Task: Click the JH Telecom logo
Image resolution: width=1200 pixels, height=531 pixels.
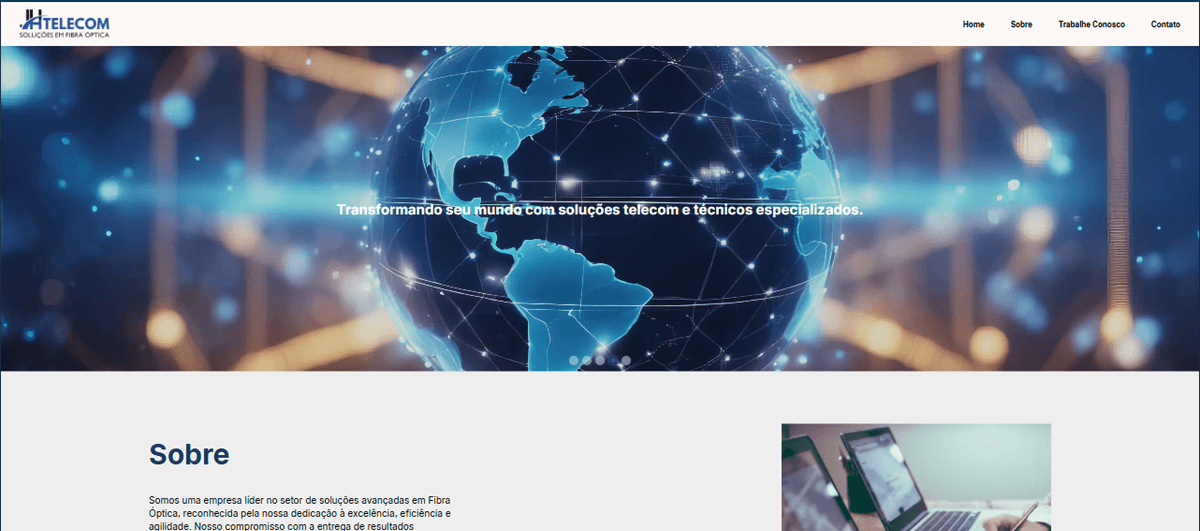Action: tap(64, 24)
